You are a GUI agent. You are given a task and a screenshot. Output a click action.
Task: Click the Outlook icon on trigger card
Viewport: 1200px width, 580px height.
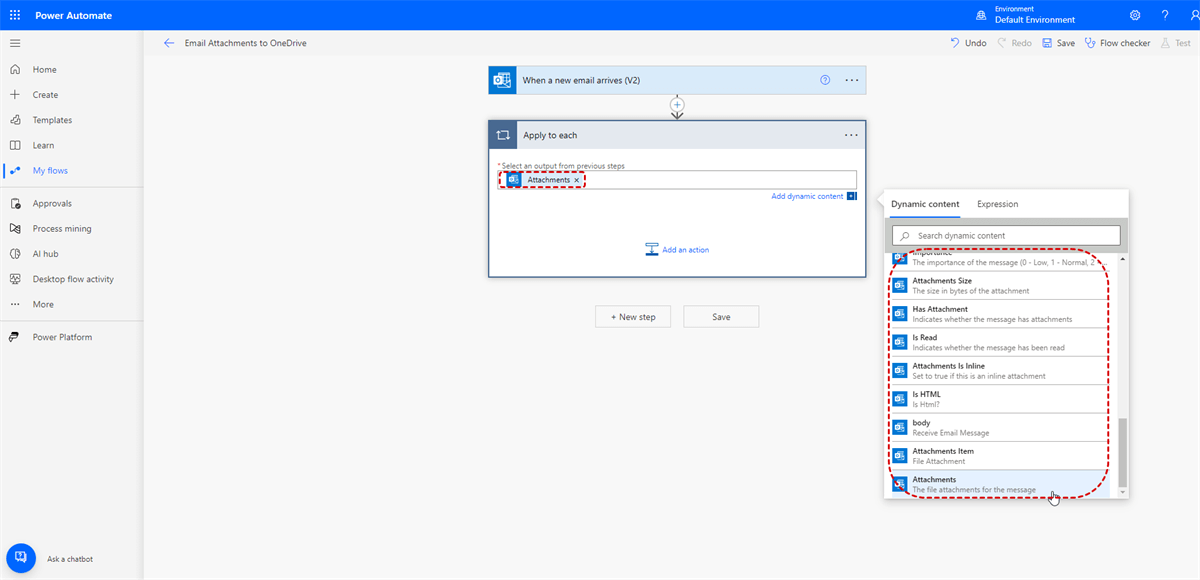[502, 80]
